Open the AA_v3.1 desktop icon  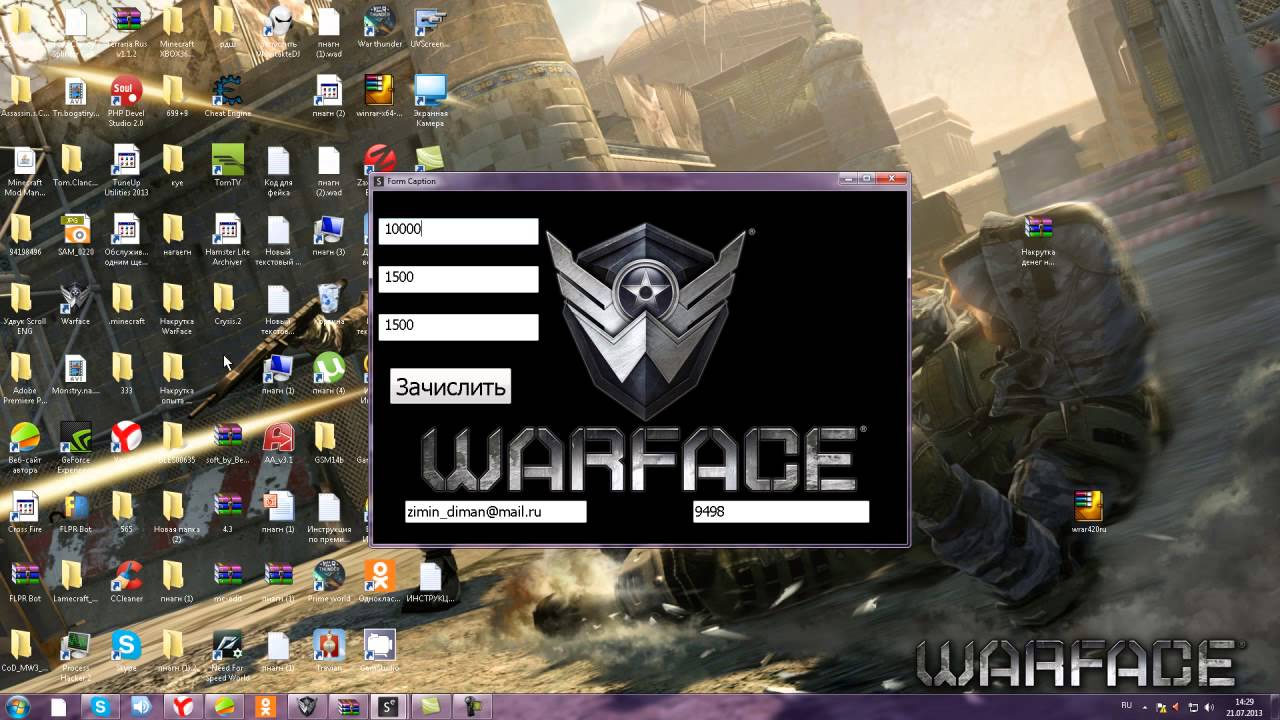(x=278, y=443)
